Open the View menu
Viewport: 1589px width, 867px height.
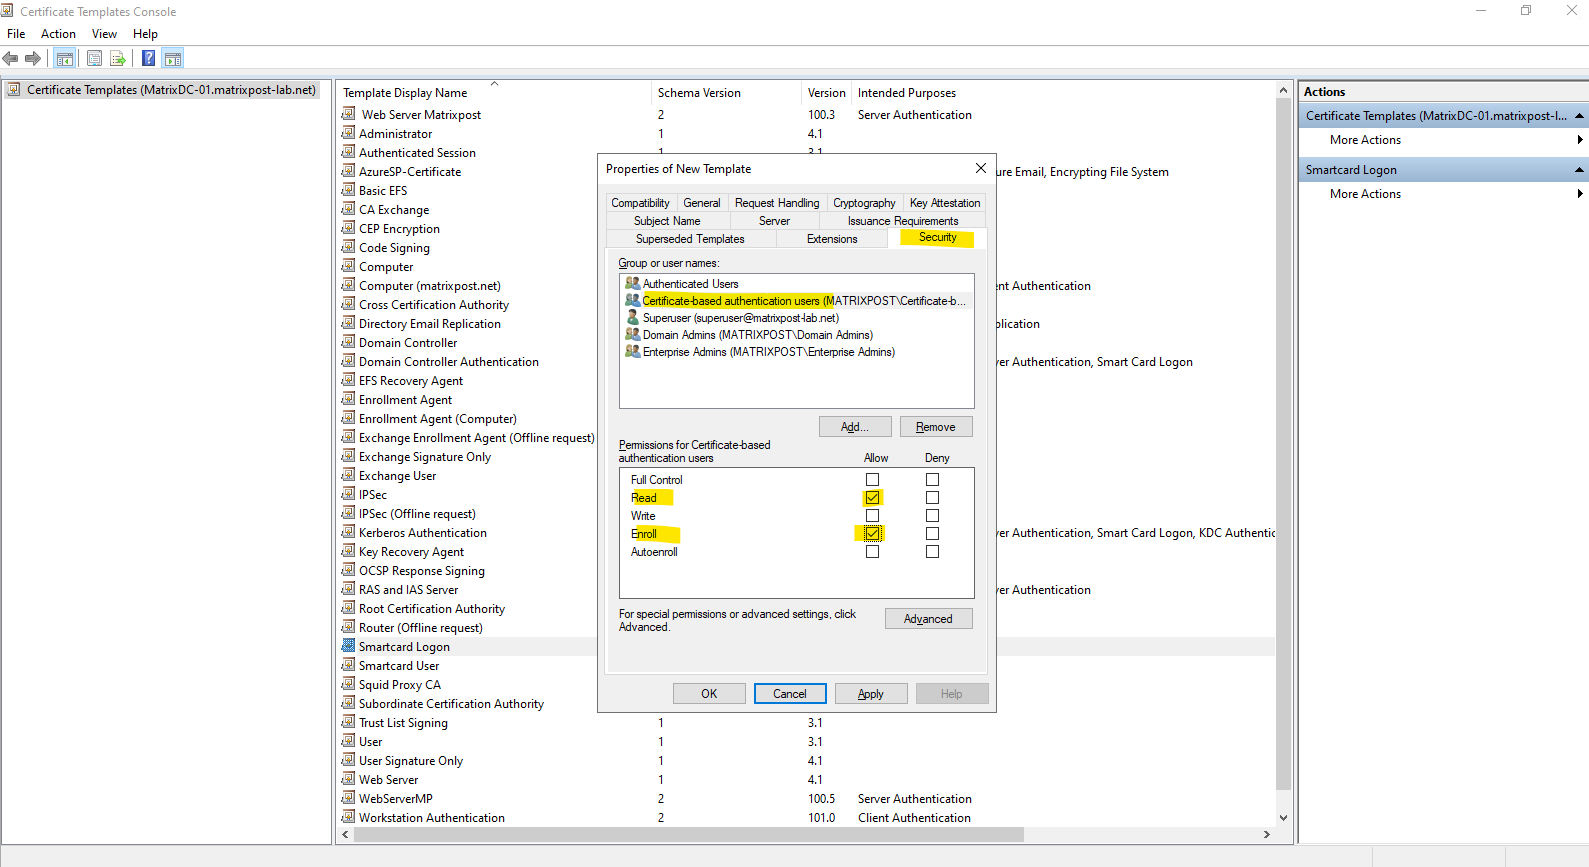[x=104, y=34]
